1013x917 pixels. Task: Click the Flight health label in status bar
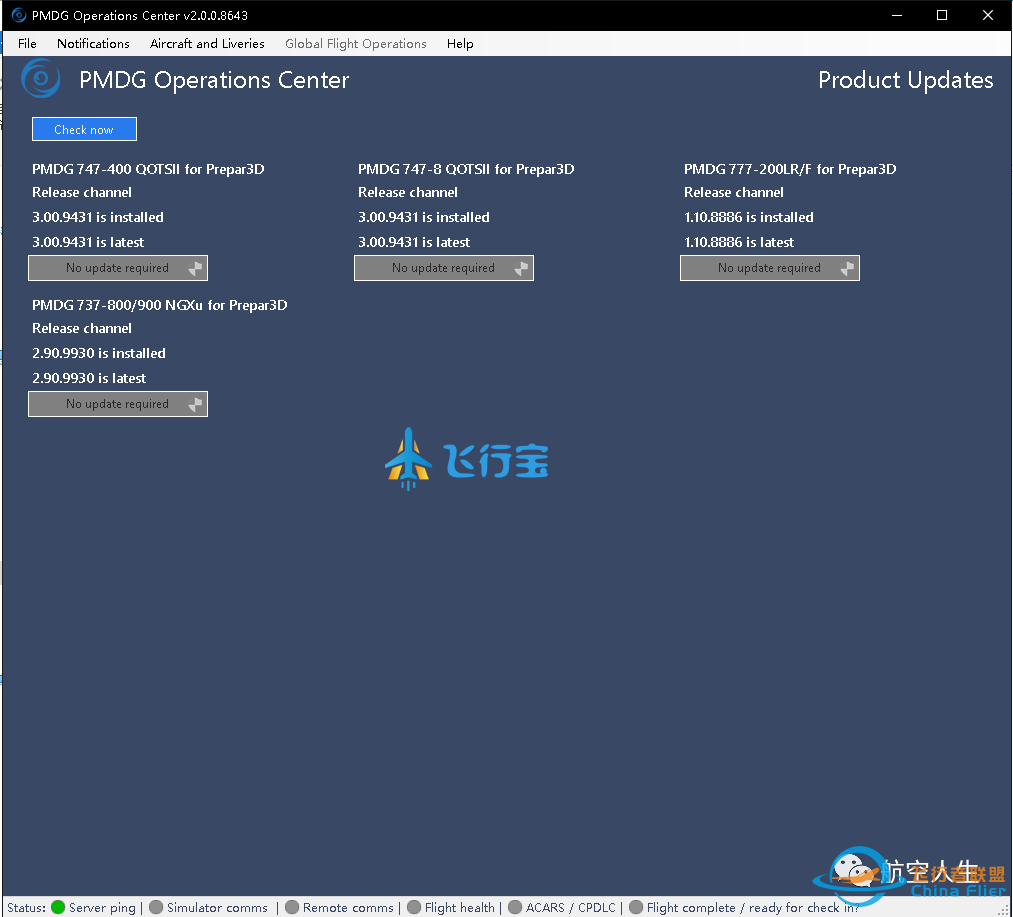pos(459,907)
